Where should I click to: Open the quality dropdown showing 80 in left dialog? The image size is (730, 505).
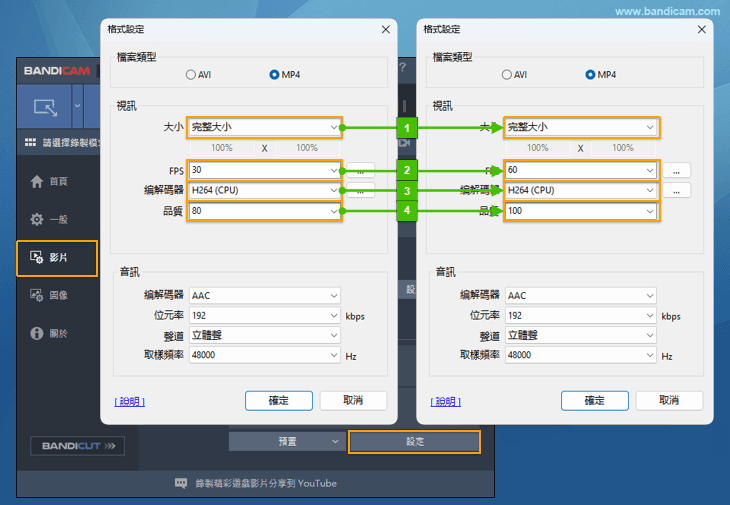264,211
